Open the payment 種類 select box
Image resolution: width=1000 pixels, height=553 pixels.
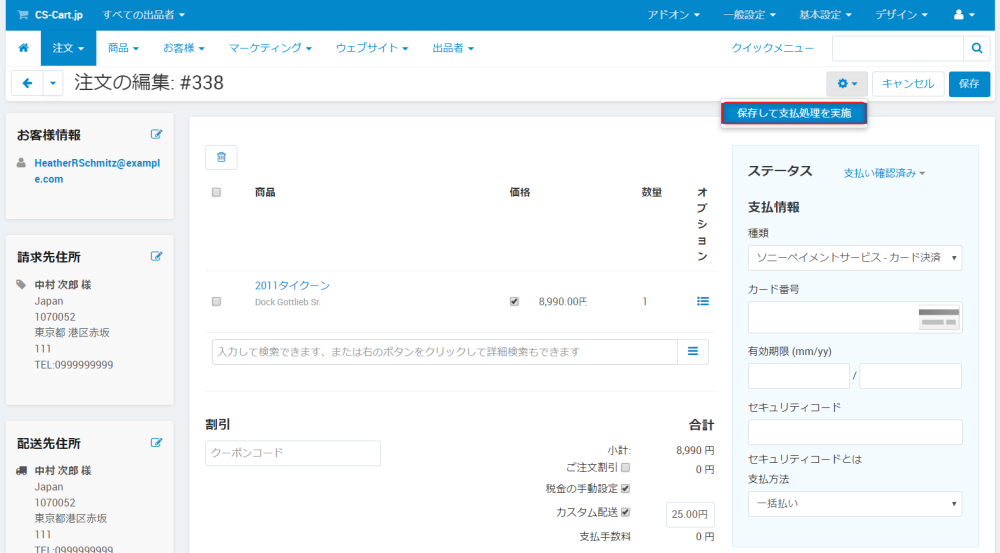[855, 258]
